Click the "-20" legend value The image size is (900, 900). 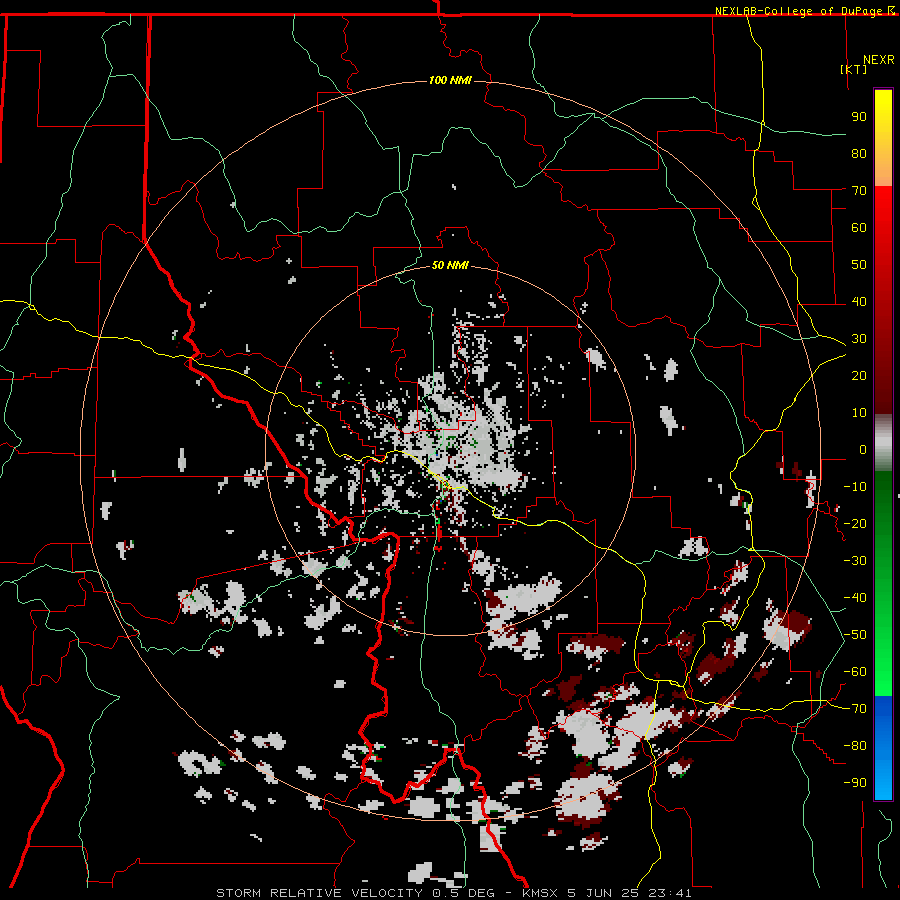[x=855, y=523]
